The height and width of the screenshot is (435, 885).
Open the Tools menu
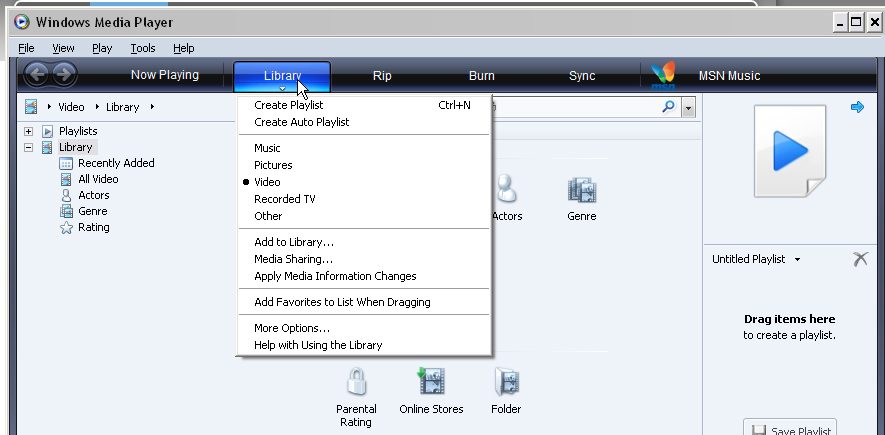tap(142, 48)
